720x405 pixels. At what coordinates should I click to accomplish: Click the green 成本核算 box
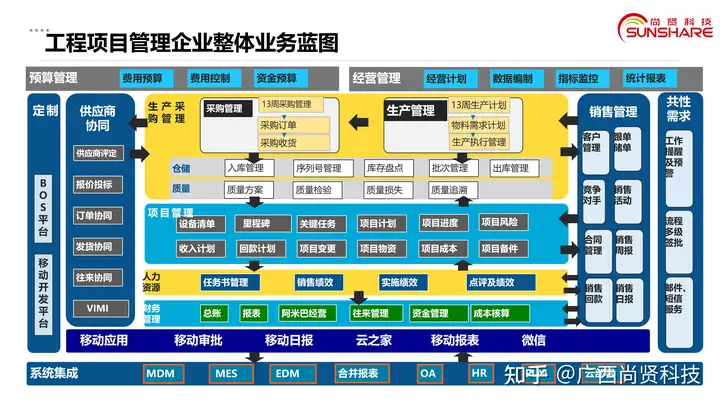500,314
